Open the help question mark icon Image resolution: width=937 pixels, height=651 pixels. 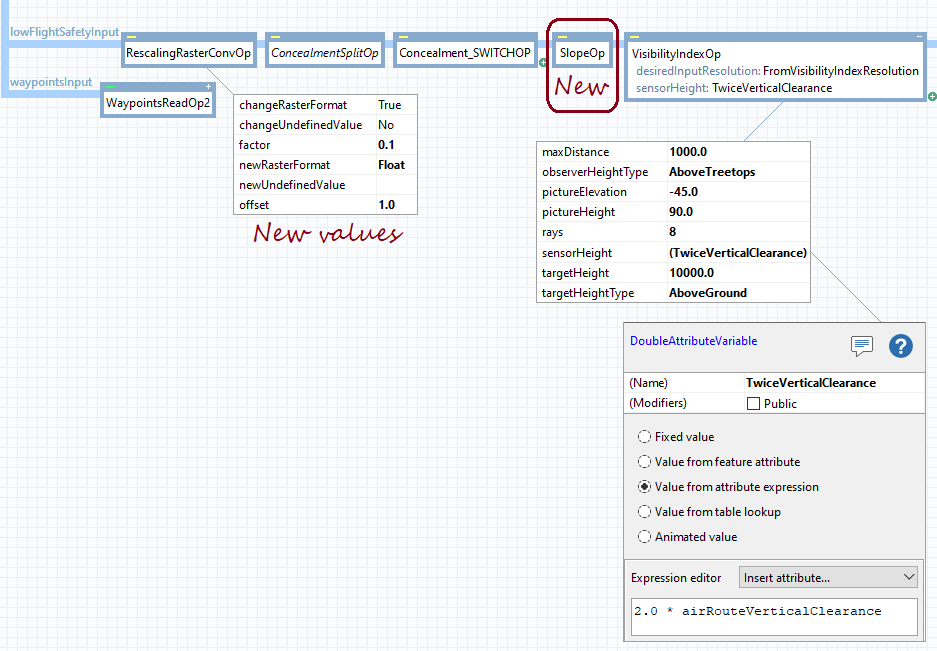(900, 346)
